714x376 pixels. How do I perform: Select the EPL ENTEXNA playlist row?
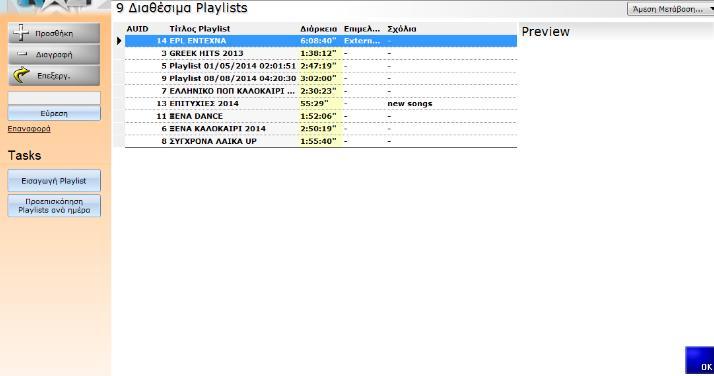tap(321, 41)
